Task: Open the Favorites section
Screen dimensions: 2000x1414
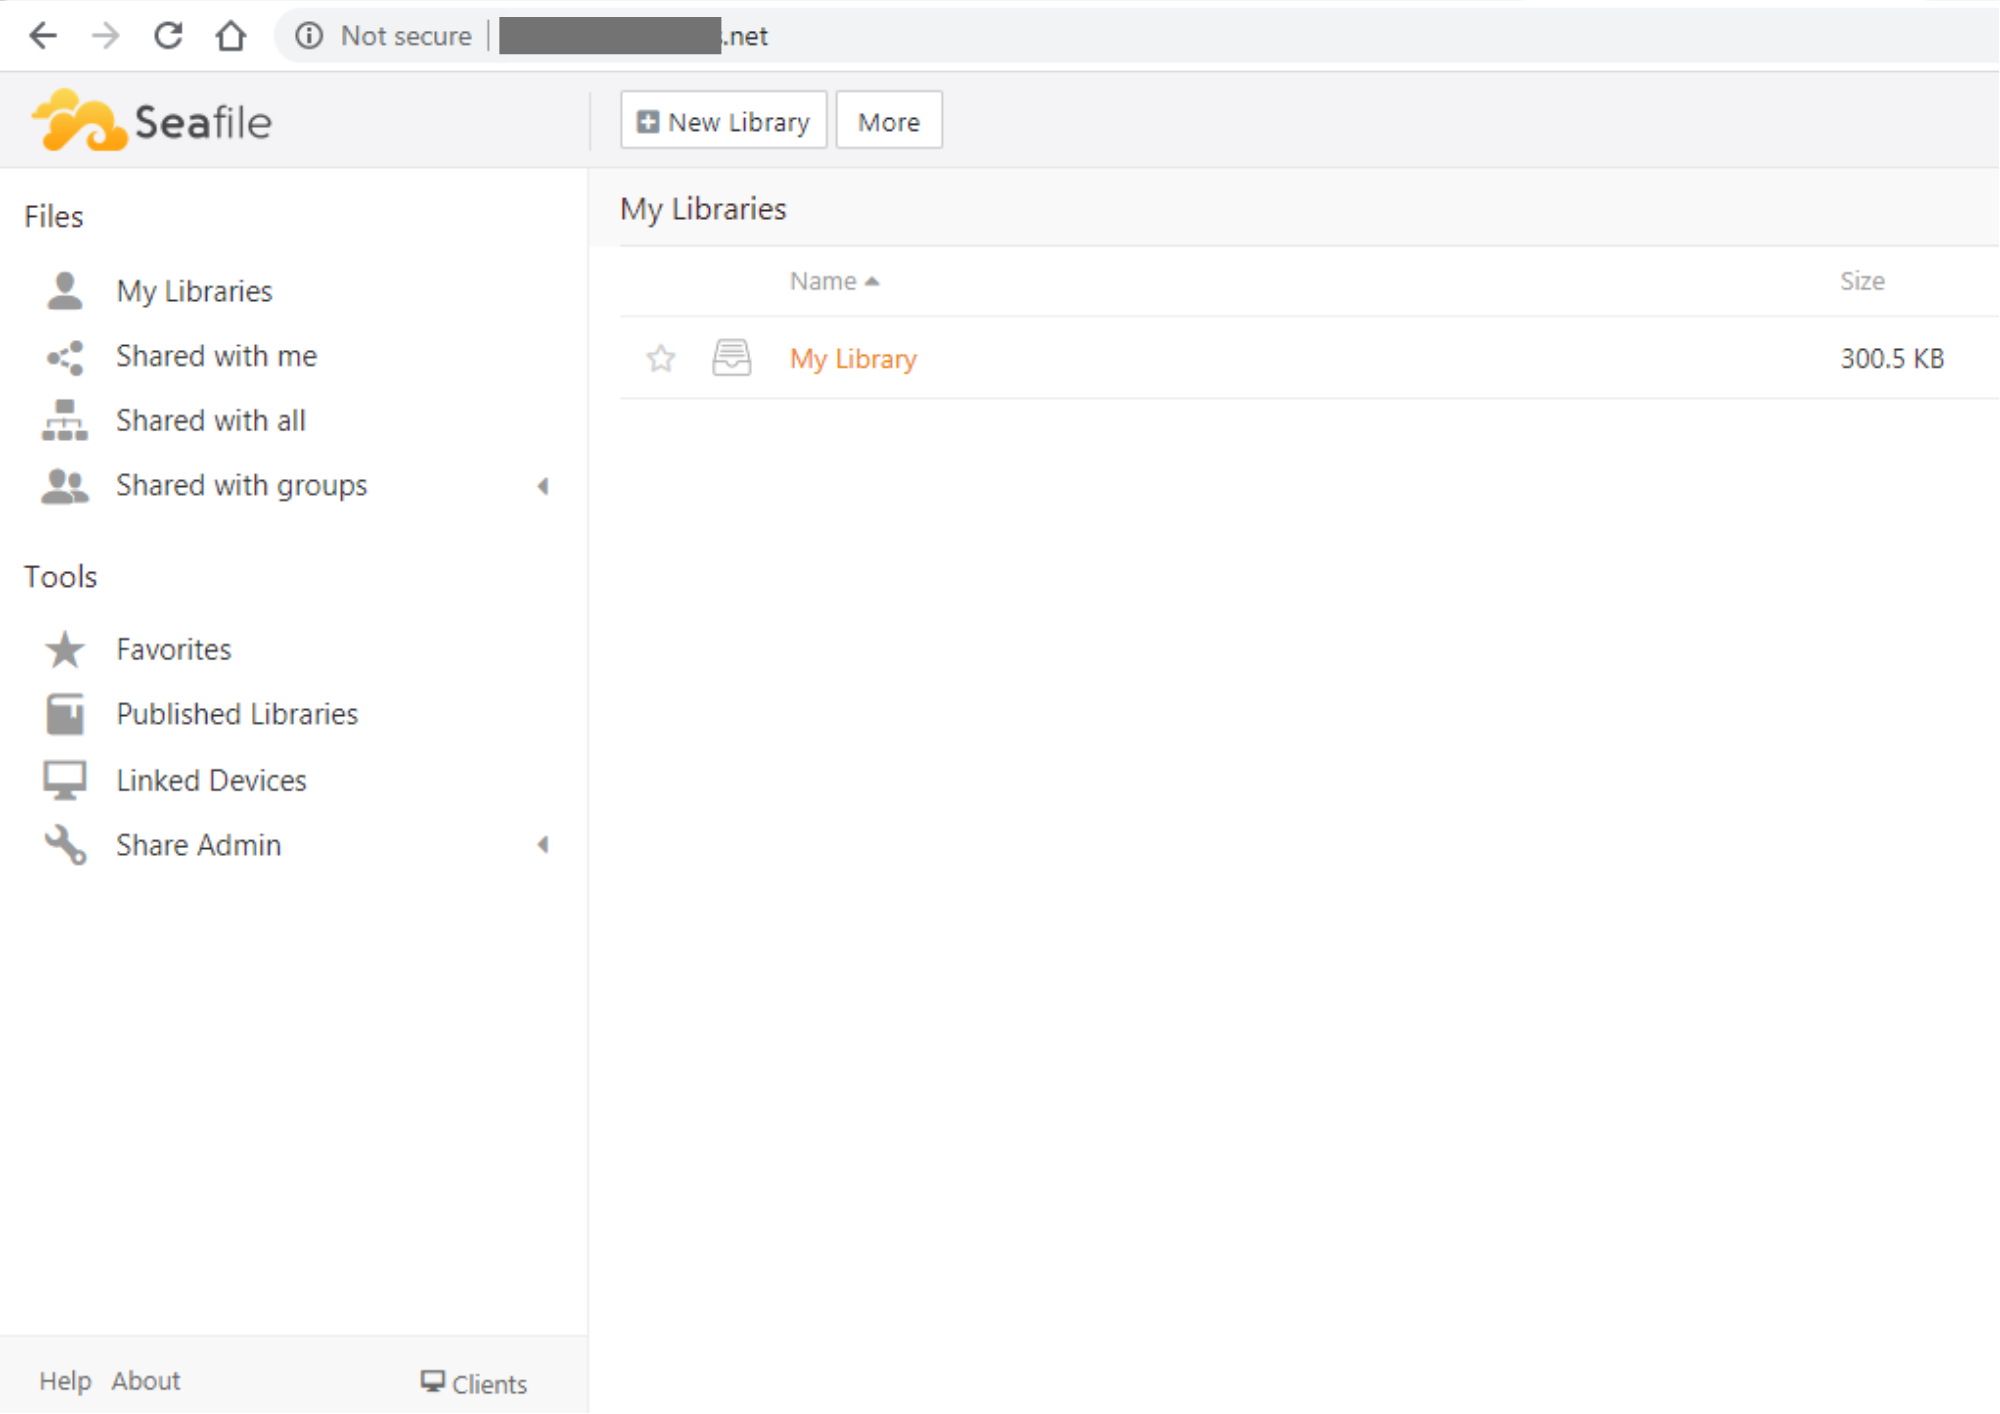Action: point(173,650)
